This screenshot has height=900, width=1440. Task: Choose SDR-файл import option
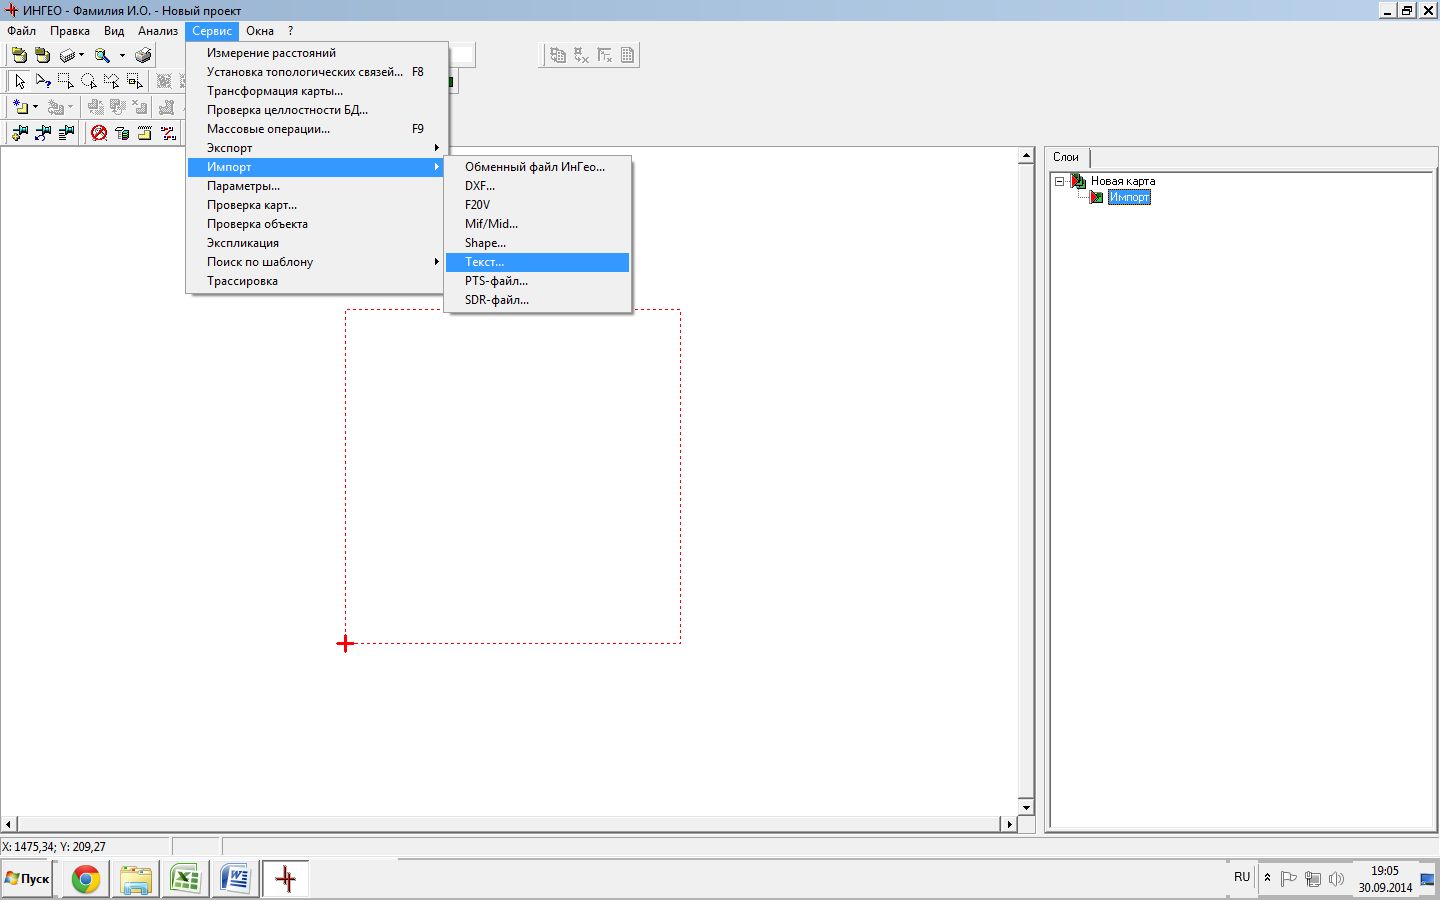click(538, 300)
